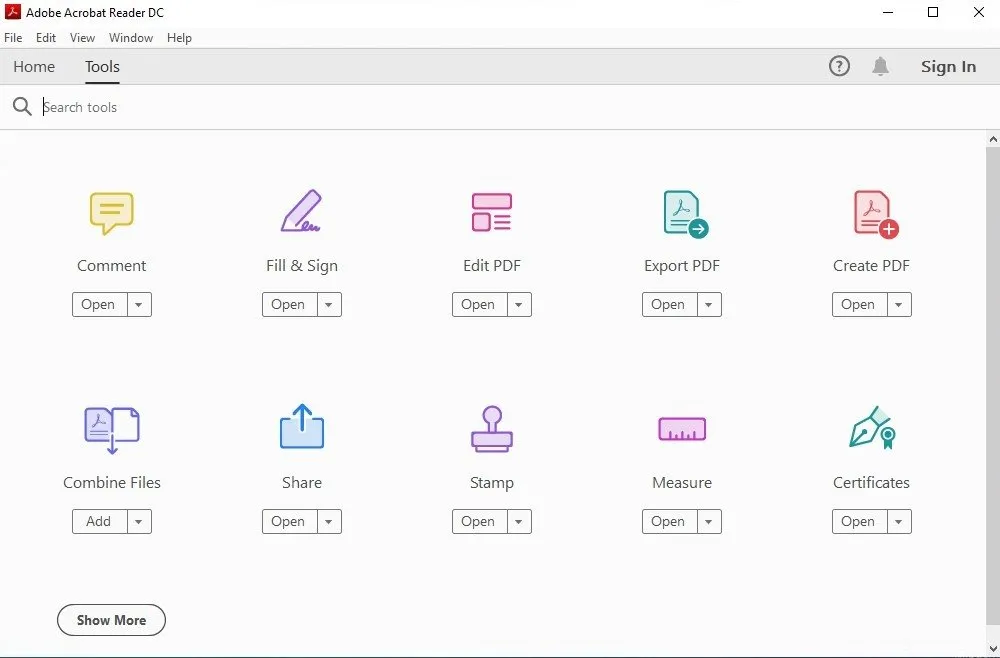1000x658 pixels.
Task: Open the help question mark icon
Action: pyautogui.click(x=839, y=66)
